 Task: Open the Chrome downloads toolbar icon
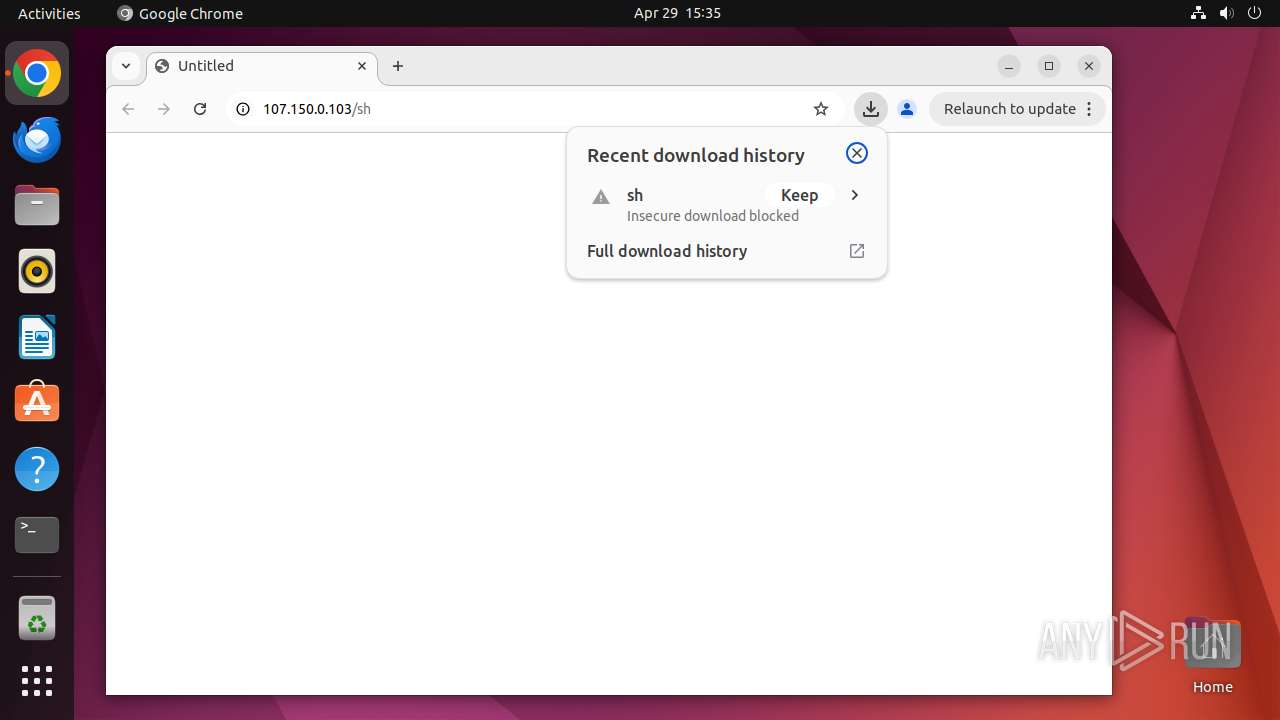(870, 109)
